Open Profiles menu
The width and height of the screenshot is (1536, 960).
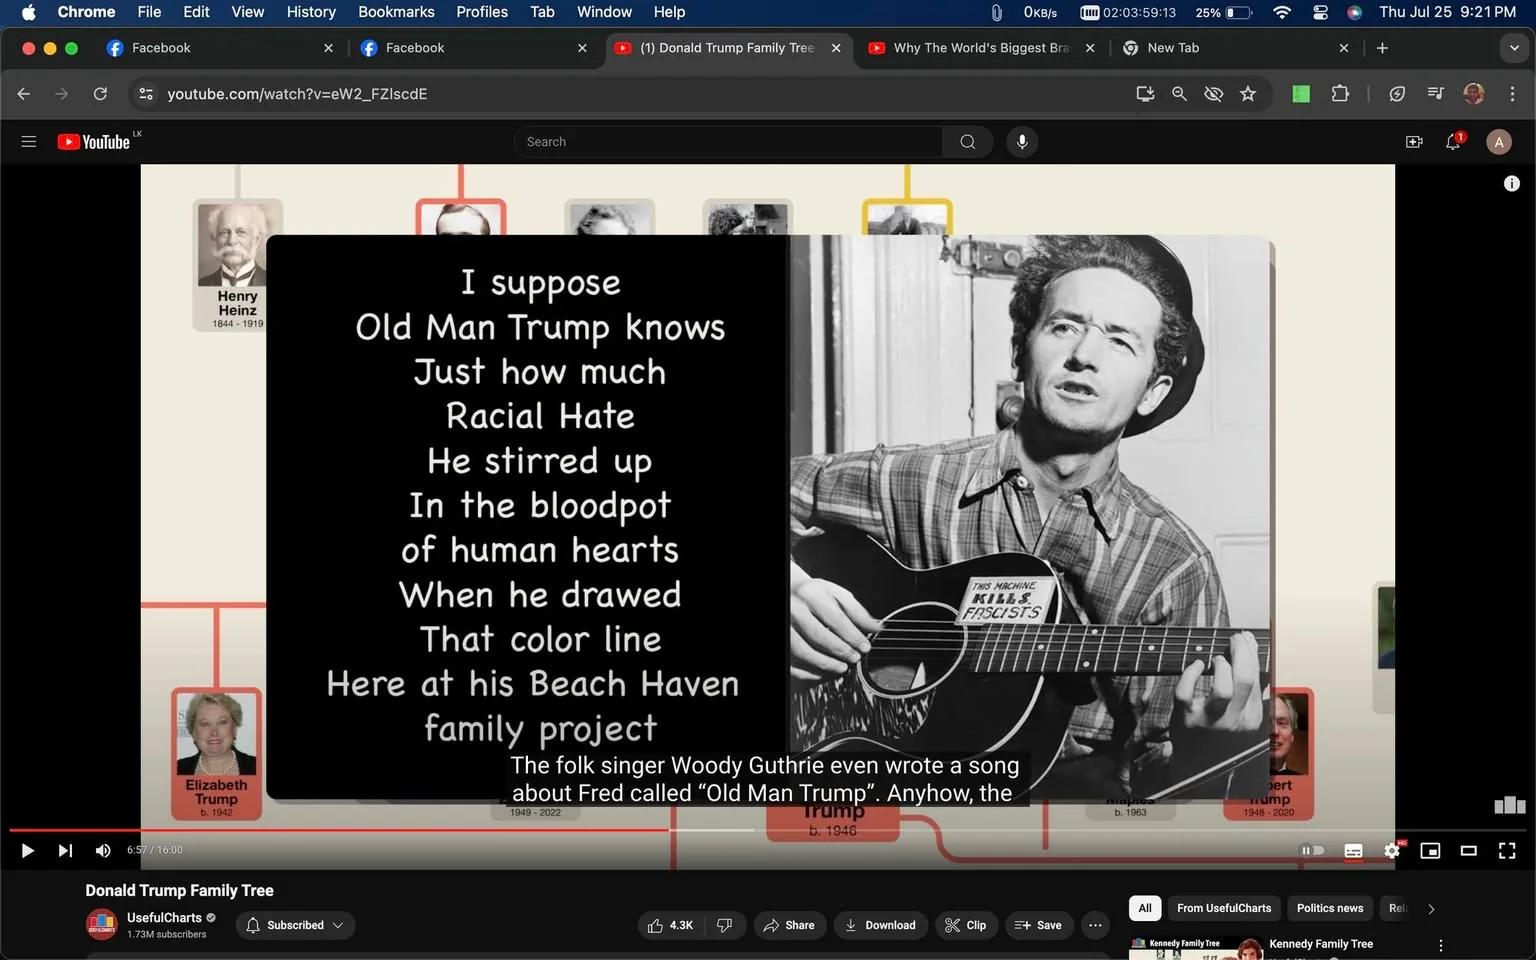482,12
